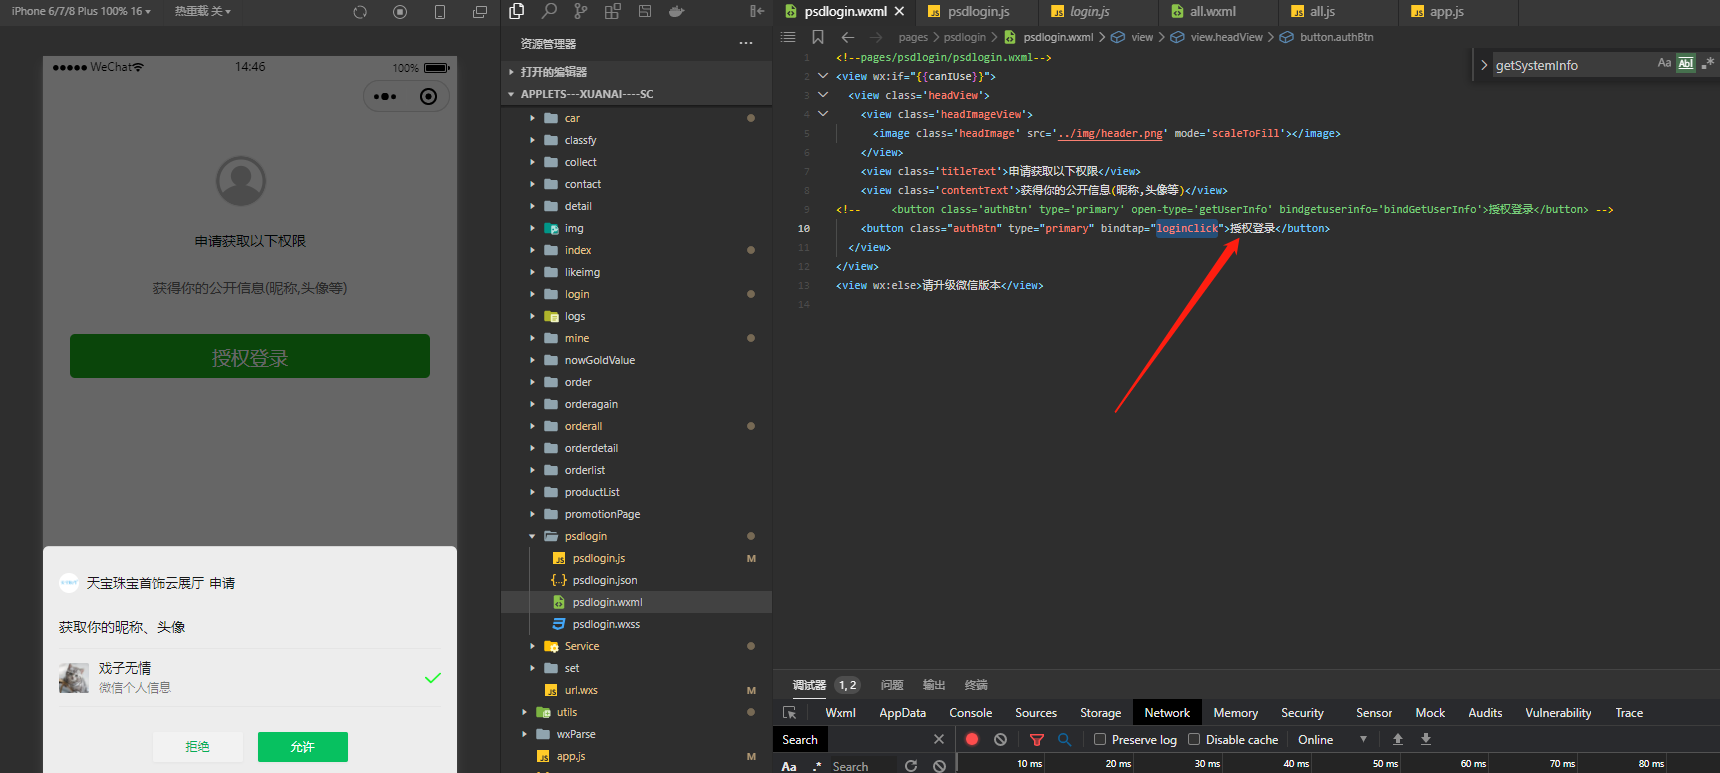
Task: Enable the Disable cache checkbox
Action: [x=1194, y=739]
